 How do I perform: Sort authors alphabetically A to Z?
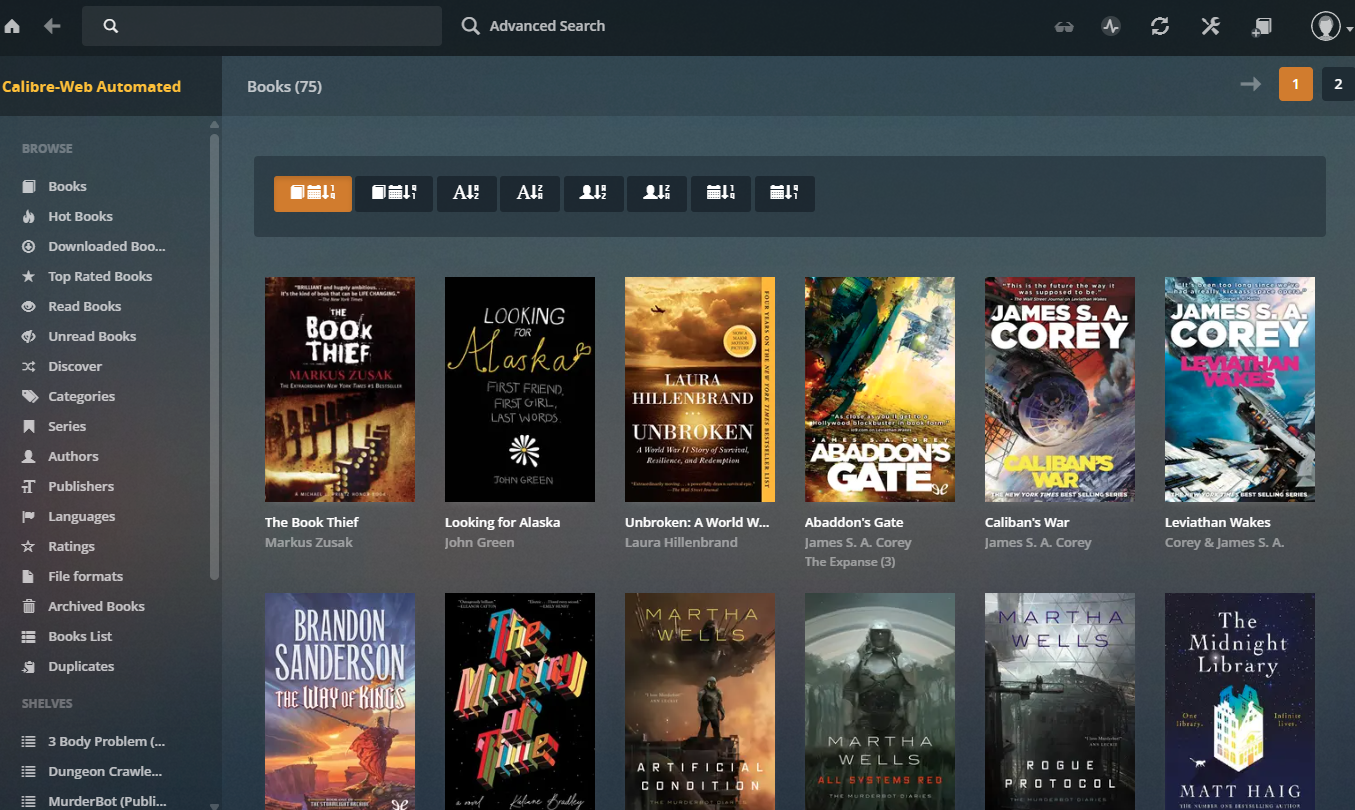[x=594, y=194]
